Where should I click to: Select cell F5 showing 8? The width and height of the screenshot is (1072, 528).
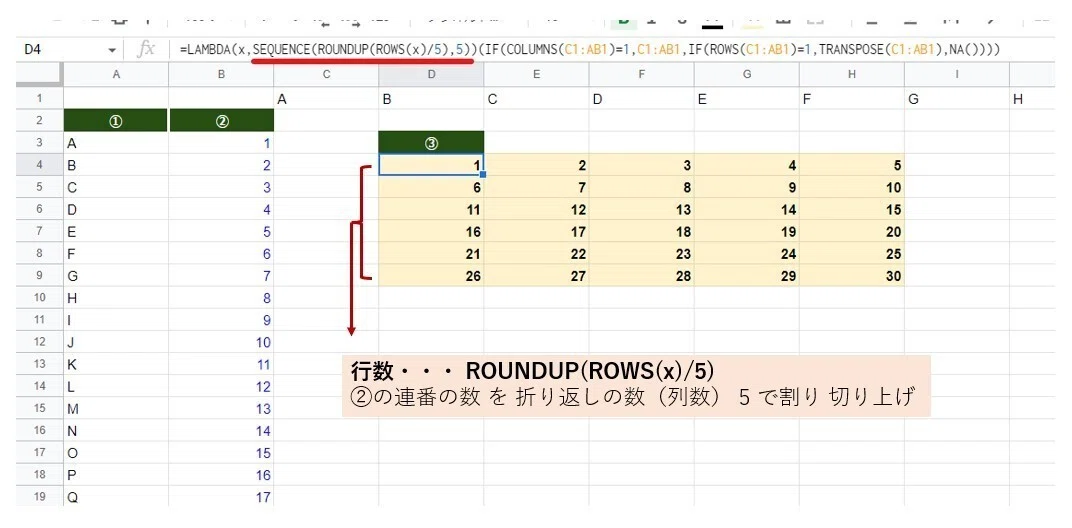point(642,187)
